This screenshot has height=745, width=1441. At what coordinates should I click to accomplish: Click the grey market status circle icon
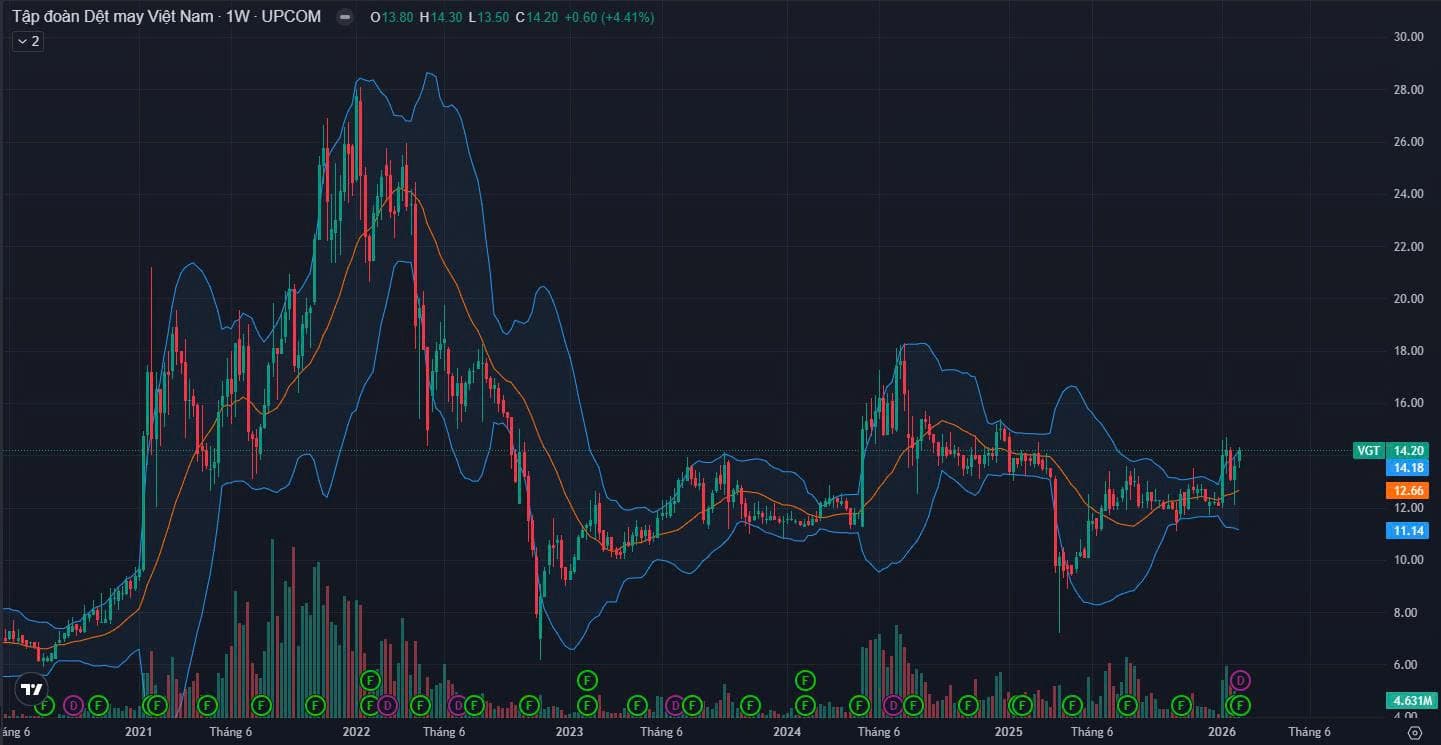click(345, 17)
